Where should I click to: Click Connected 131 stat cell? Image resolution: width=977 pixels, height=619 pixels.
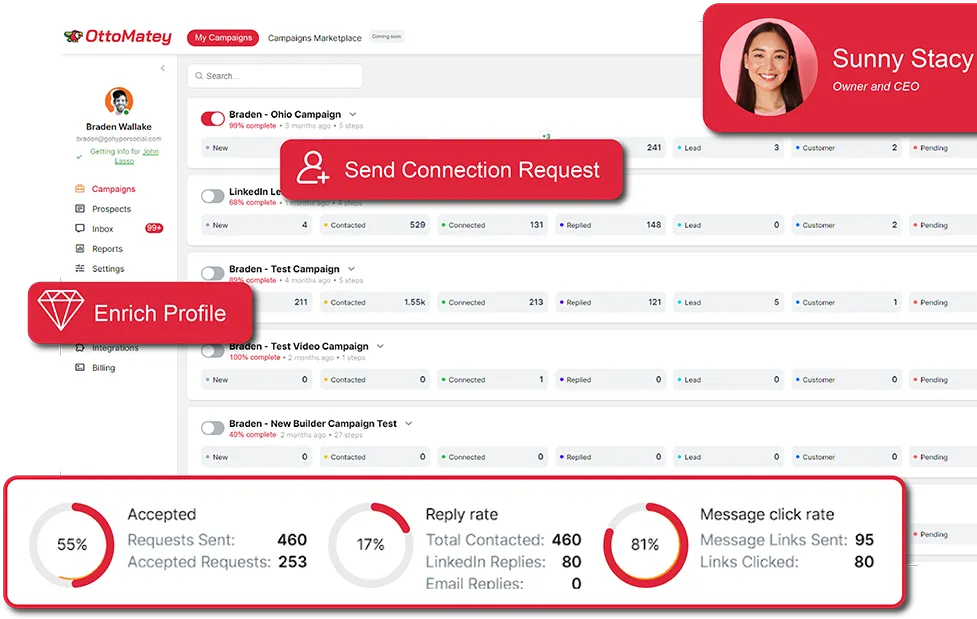pos(492,225)
